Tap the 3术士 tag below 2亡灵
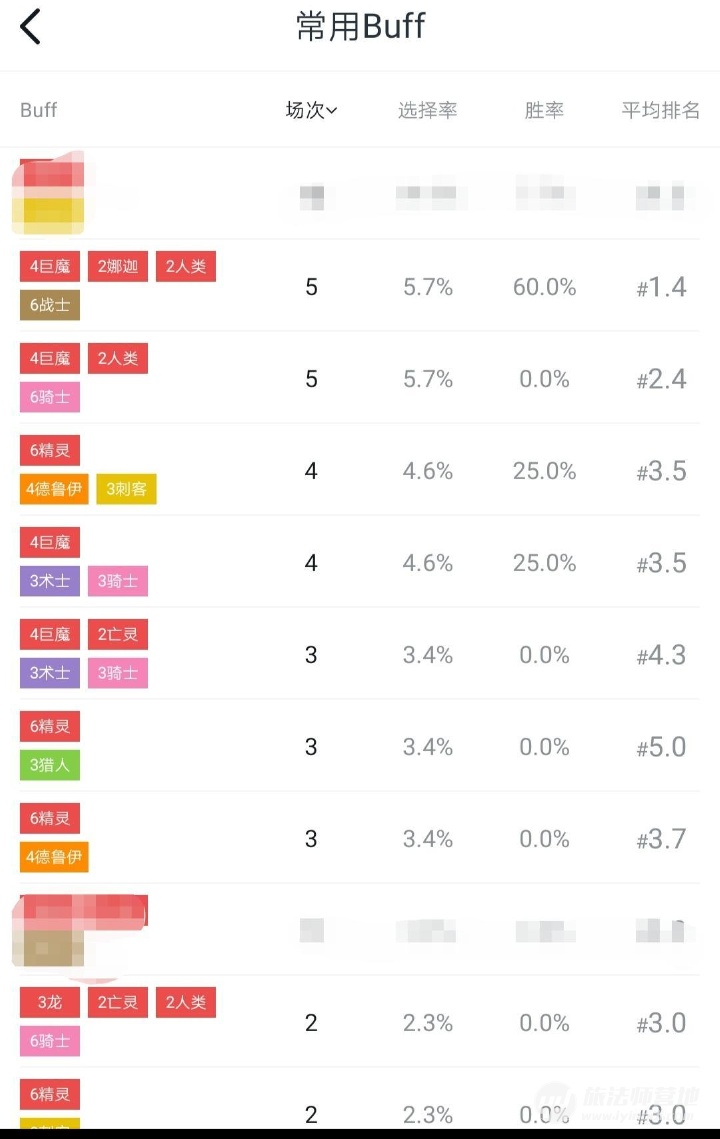 click(50, 673)
